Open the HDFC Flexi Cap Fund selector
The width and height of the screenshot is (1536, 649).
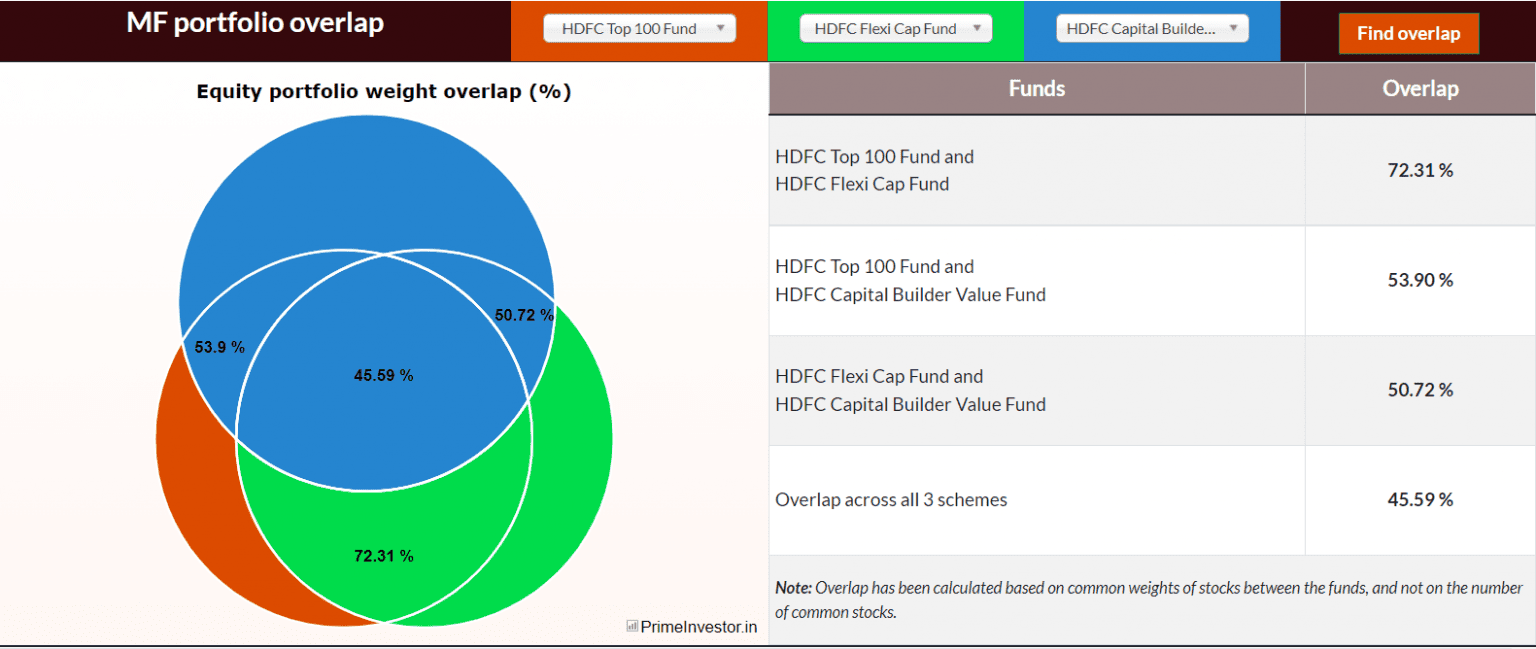pyautogui.click(x=894, y=28)
